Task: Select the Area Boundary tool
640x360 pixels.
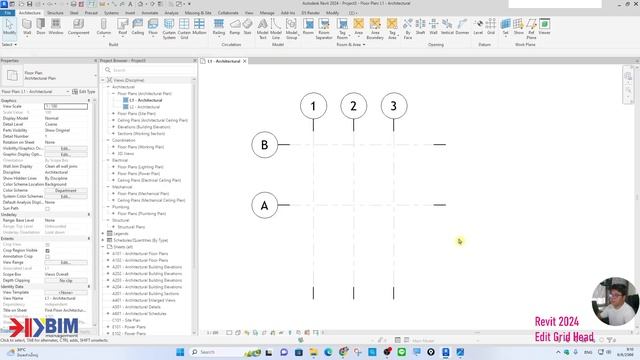Action: [375, 29]
